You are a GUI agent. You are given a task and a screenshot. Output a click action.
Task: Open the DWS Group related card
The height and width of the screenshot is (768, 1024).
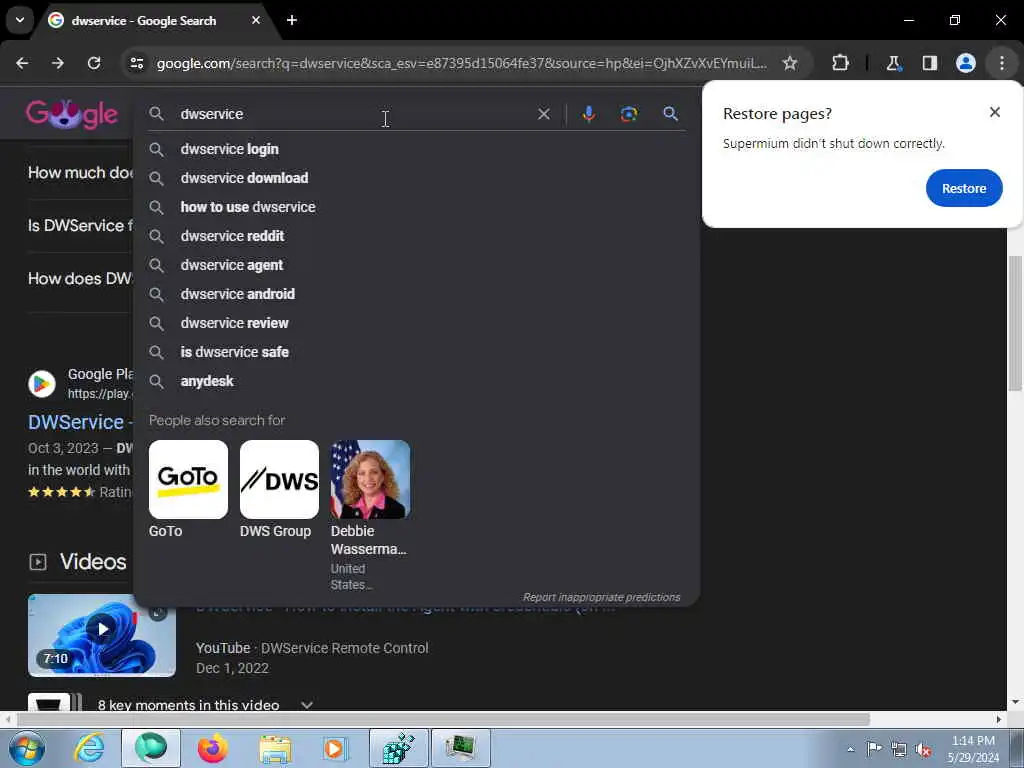pyautogui.click(x=279, y=490)
